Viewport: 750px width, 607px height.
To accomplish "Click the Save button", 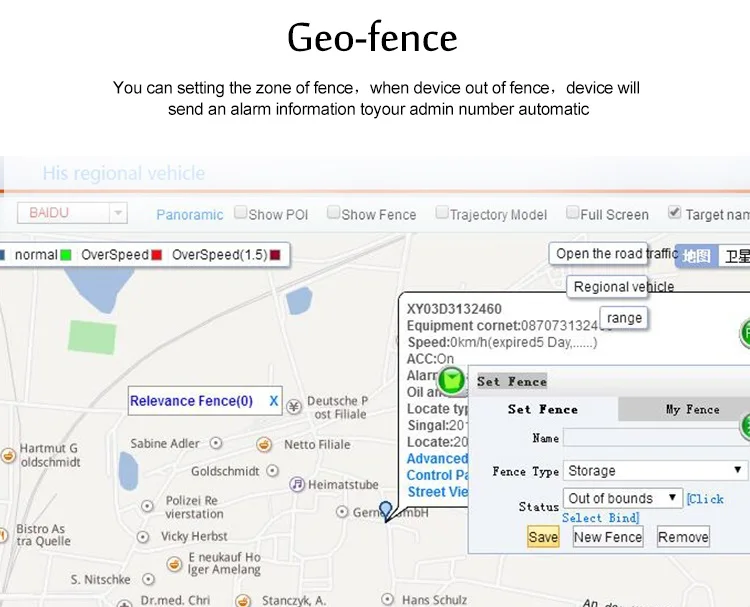I will point(543,537).
